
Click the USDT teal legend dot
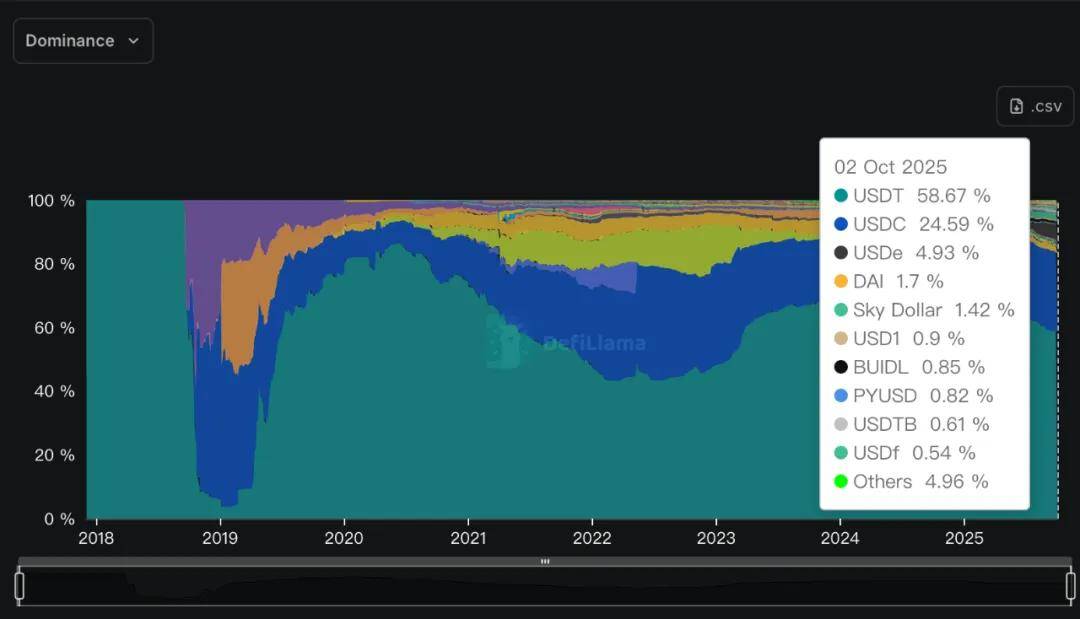841,196
